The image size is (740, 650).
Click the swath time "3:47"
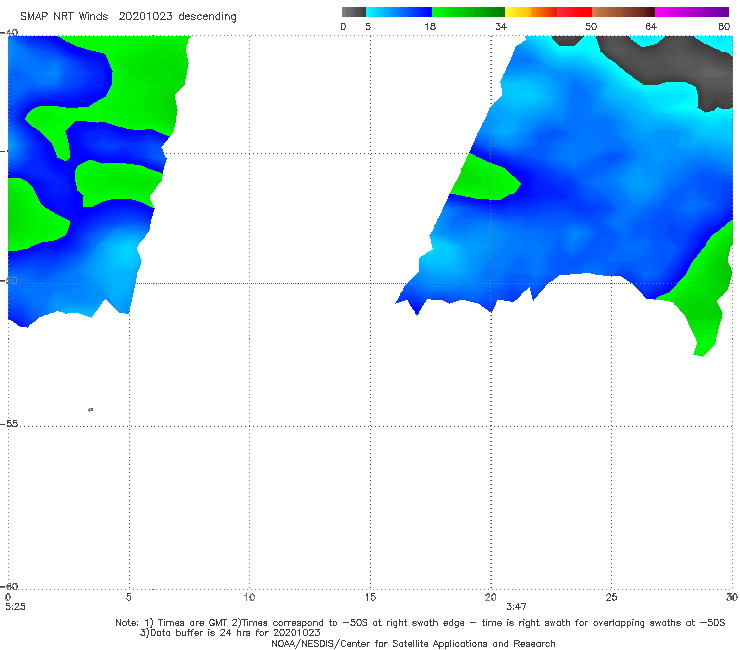(x=516, y=607)
